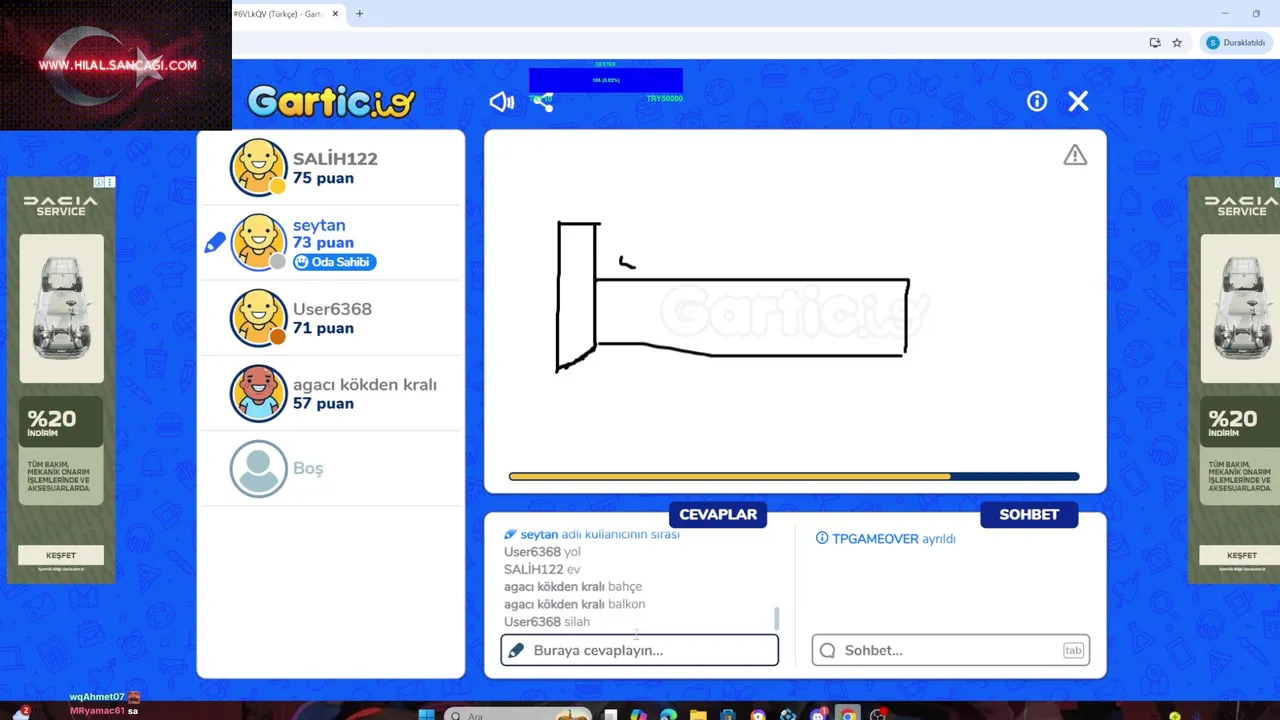Click the Oda Sahibi badge

tap(334, 262)
